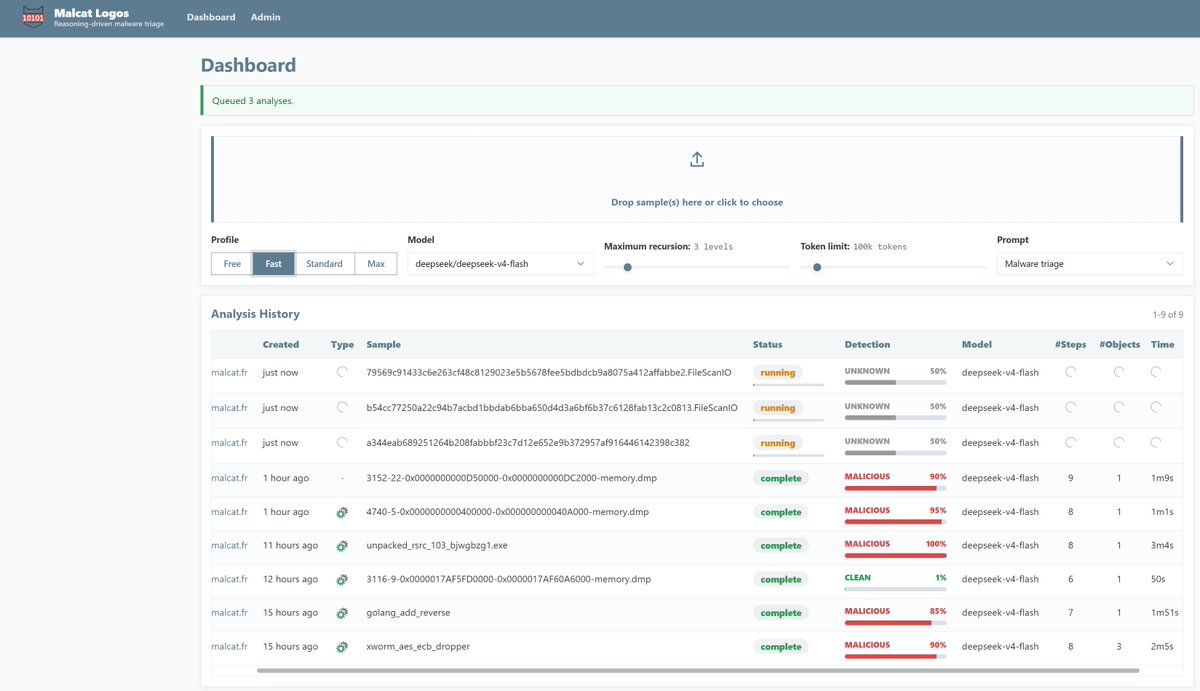Screen dimensions: 1200x691
Task: Click the upload arrow icon in drop zone
Action: 697,160
